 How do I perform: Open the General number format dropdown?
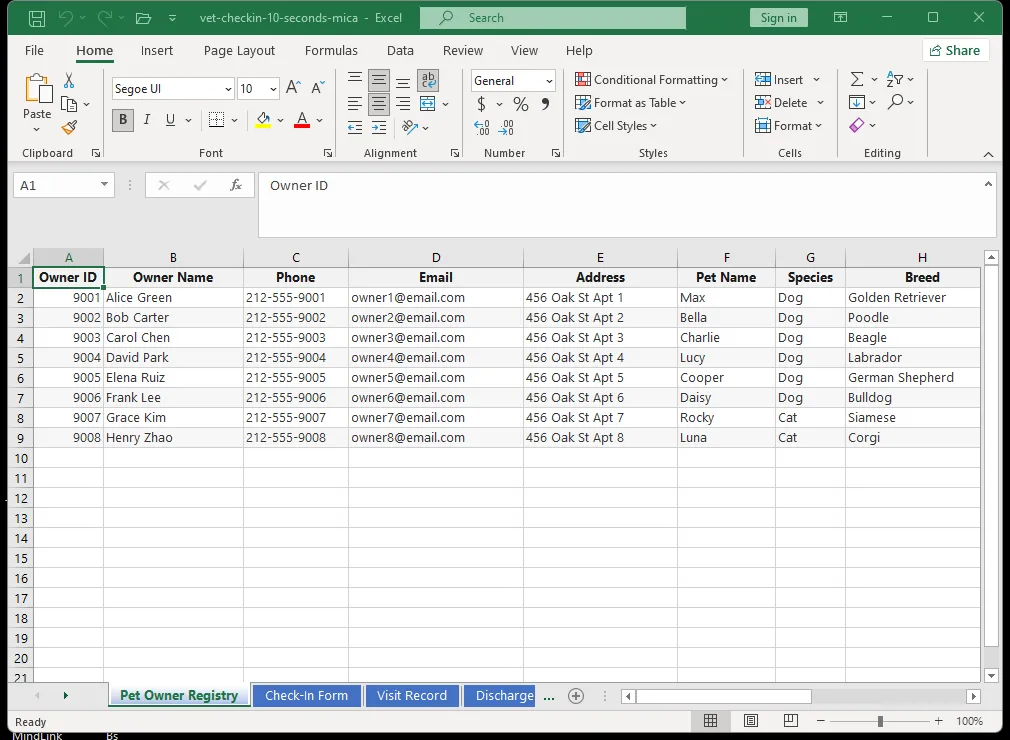click(549, 81)
